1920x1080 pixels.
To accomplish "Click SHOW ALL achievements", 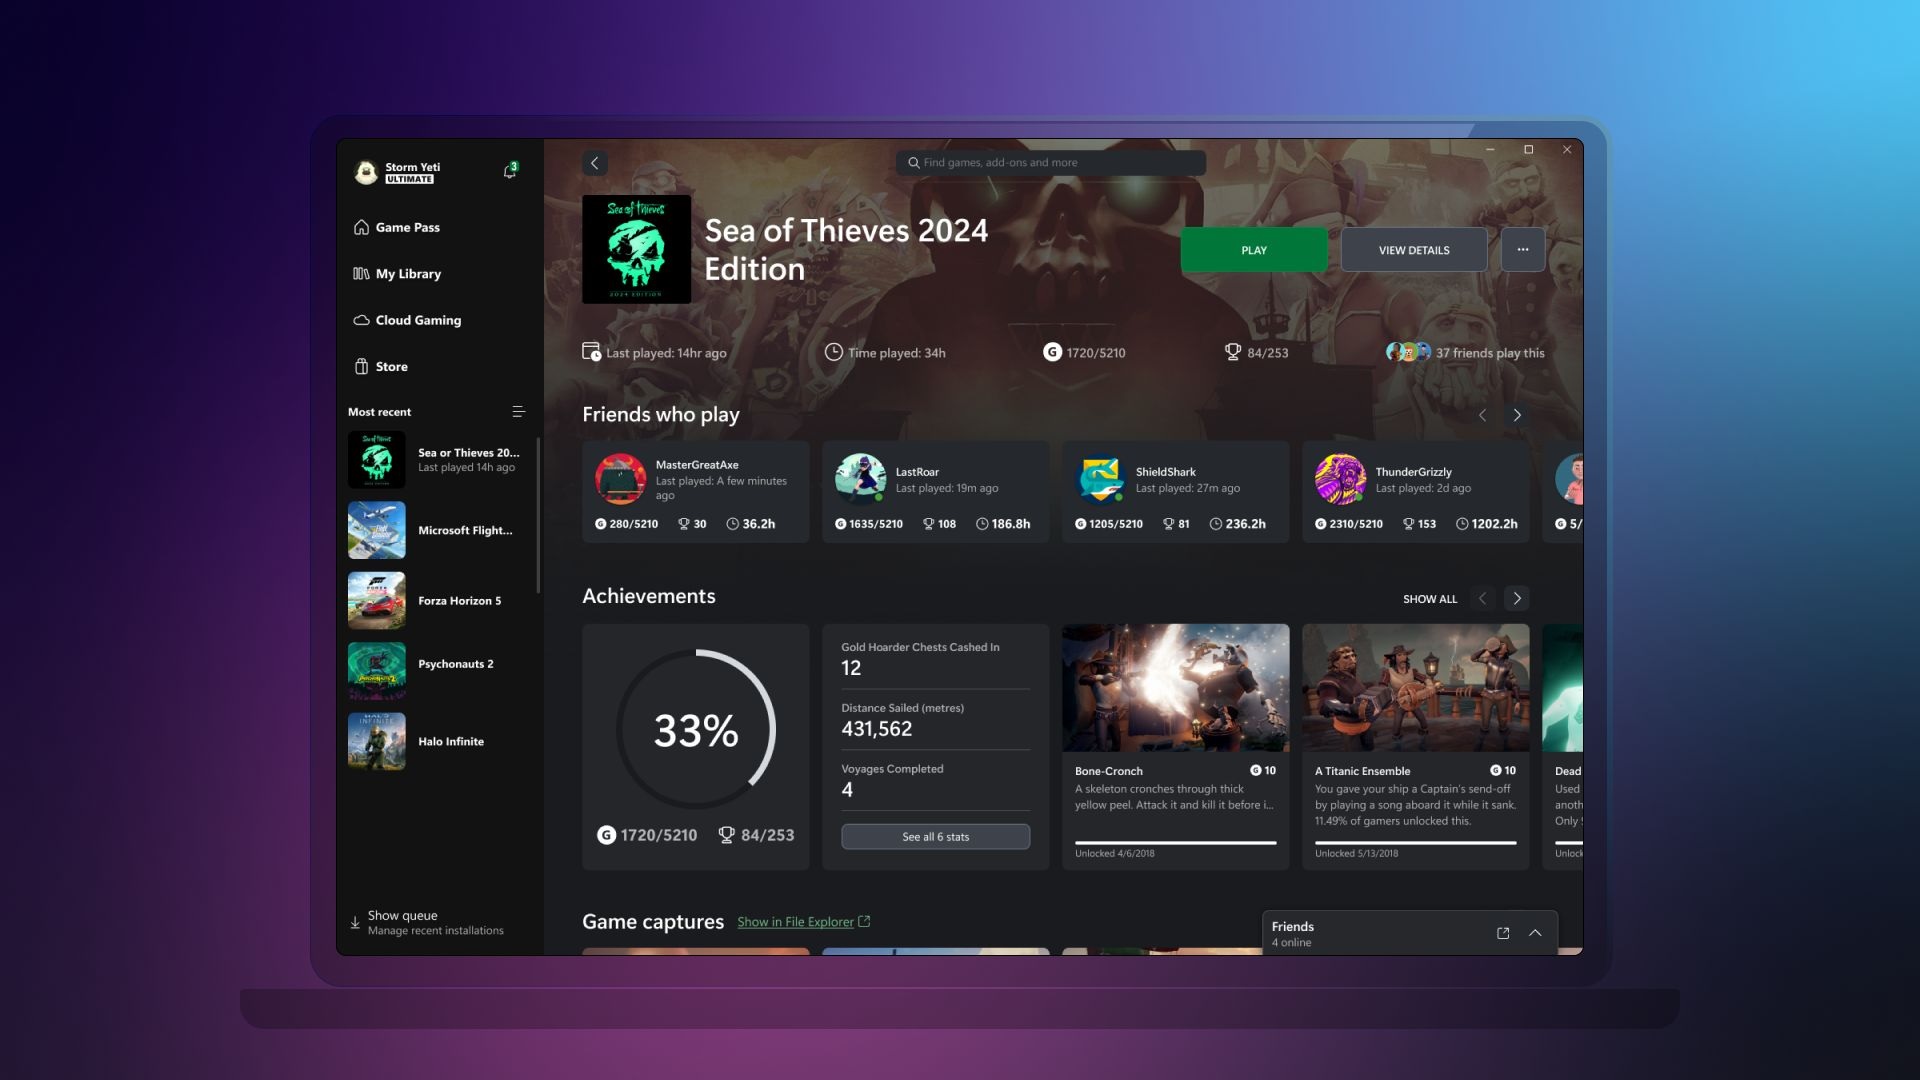I will pyautogui.click(x=1429, y=598).
